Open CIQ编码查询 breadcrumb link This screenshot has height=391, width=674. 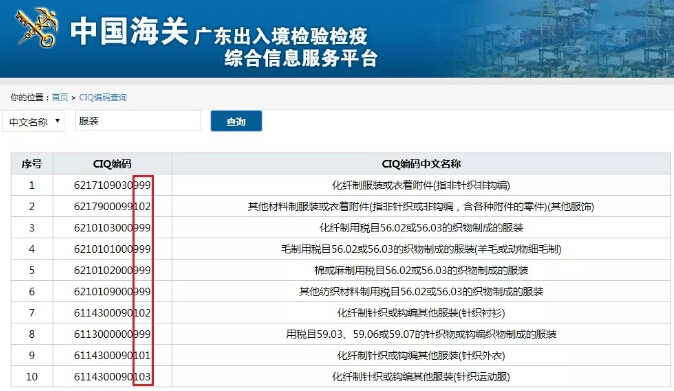[103, 97]
